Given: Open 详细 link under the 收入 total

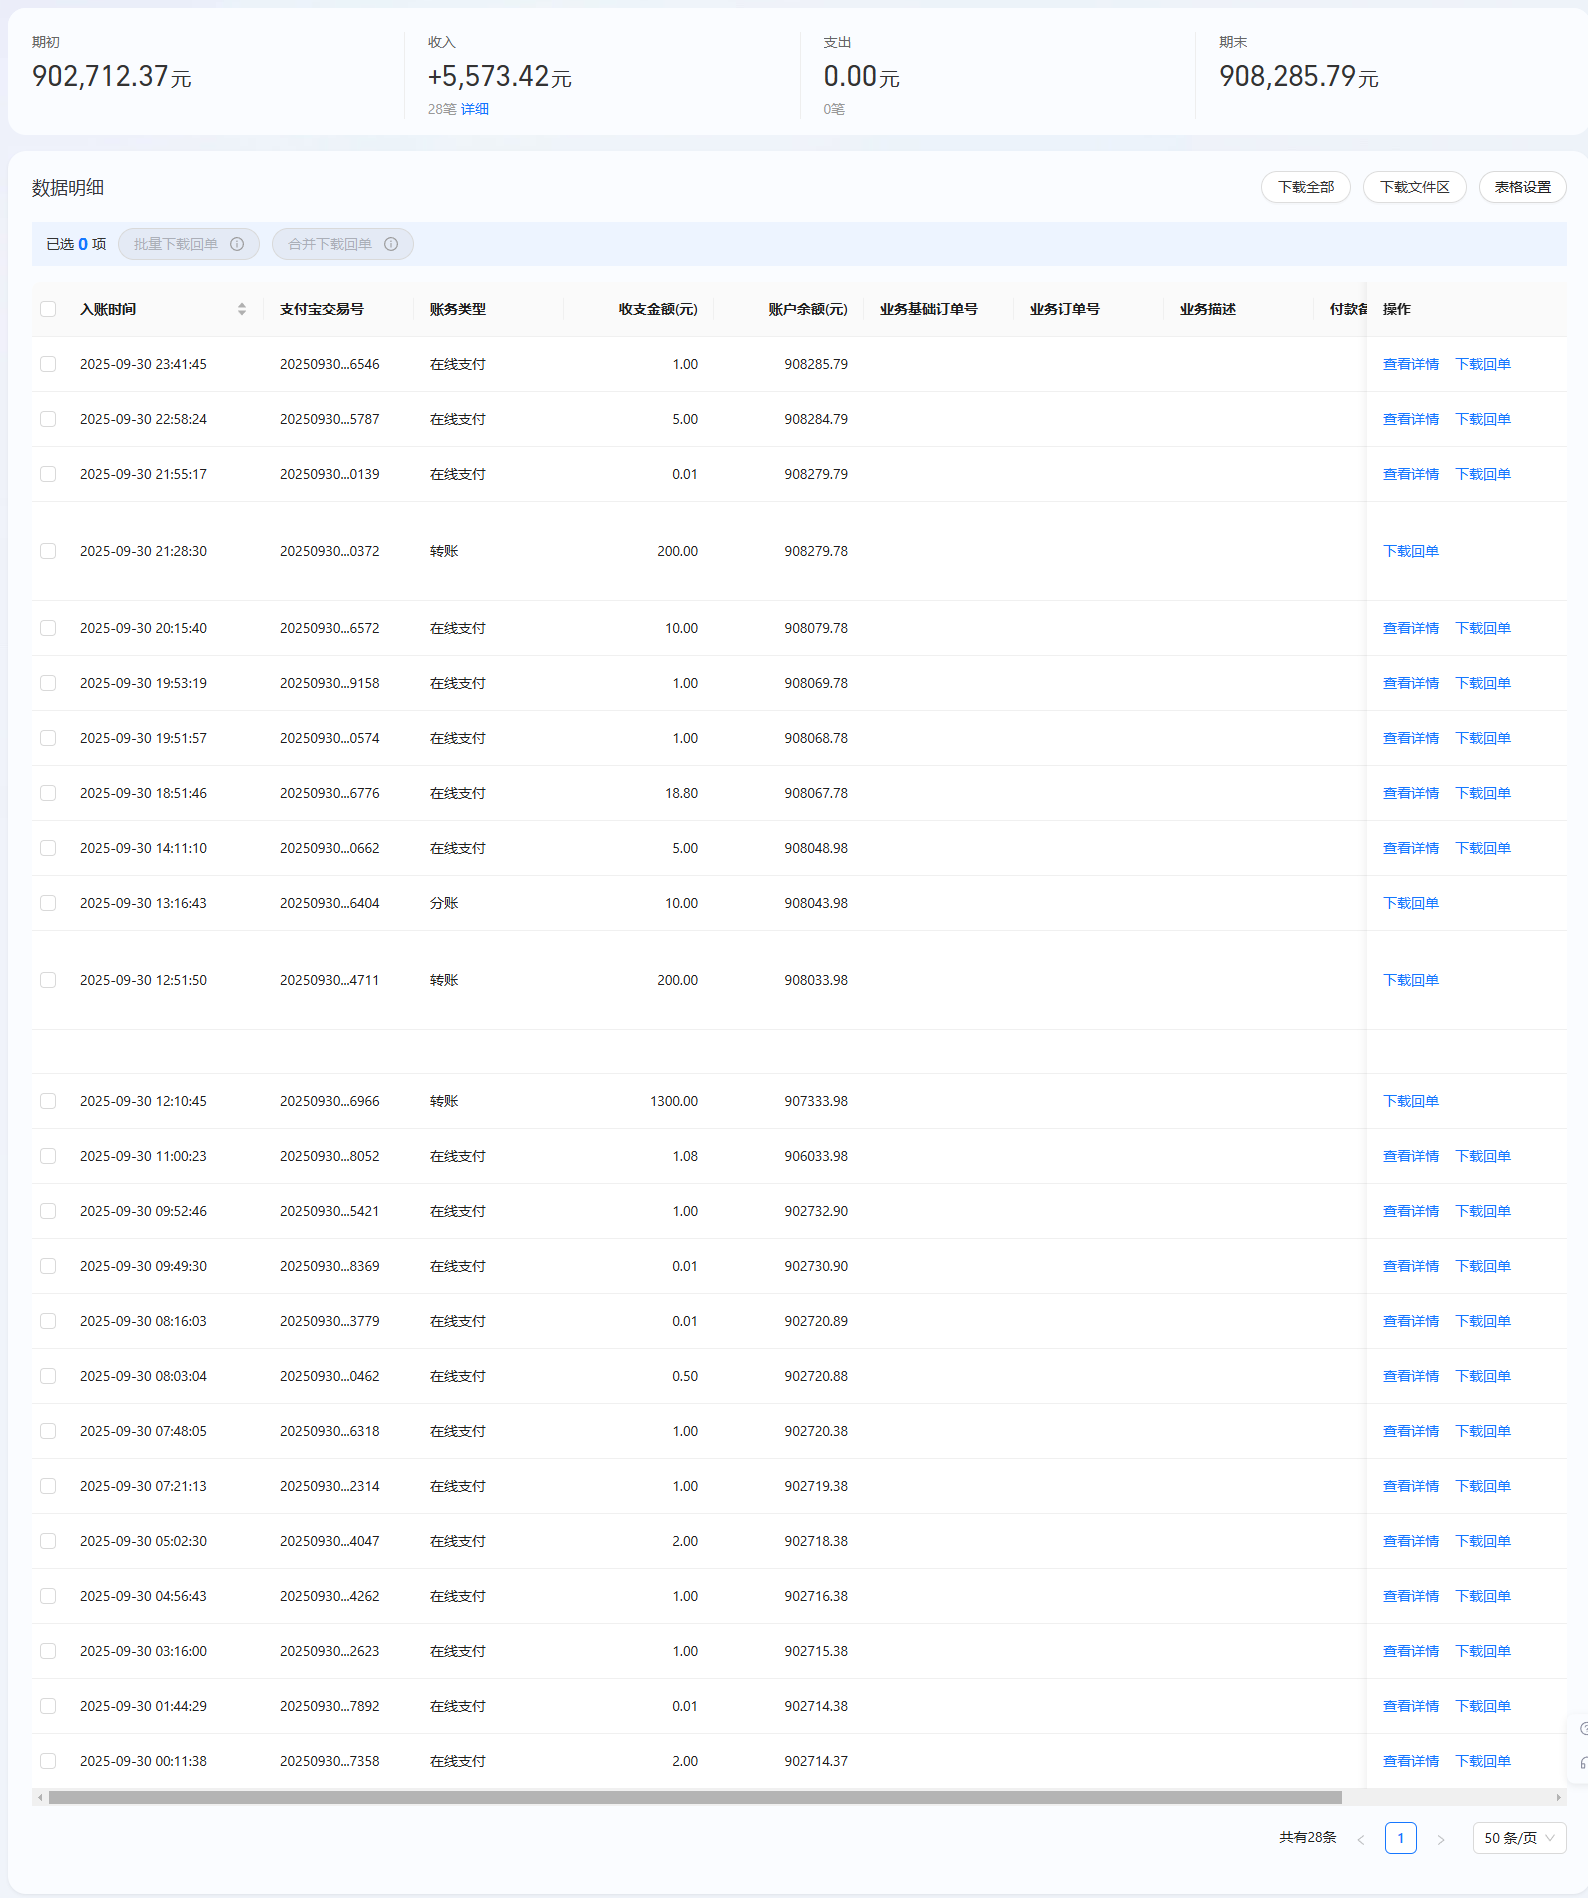Looking at the screenshot, I should [x=475, y=109].
